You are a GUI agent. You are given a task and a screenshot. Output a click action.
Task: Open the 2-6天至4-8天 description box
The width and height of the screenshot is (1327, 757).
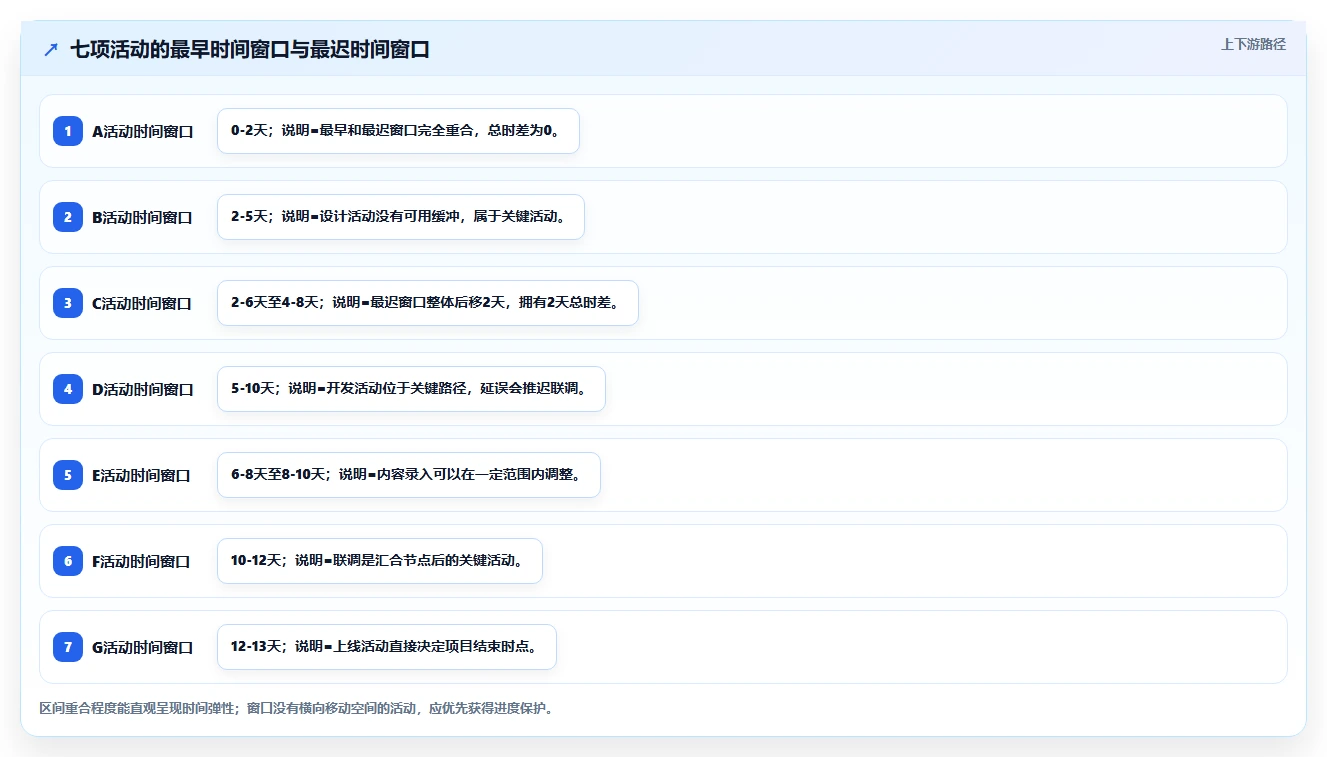(x=428, y=303)
